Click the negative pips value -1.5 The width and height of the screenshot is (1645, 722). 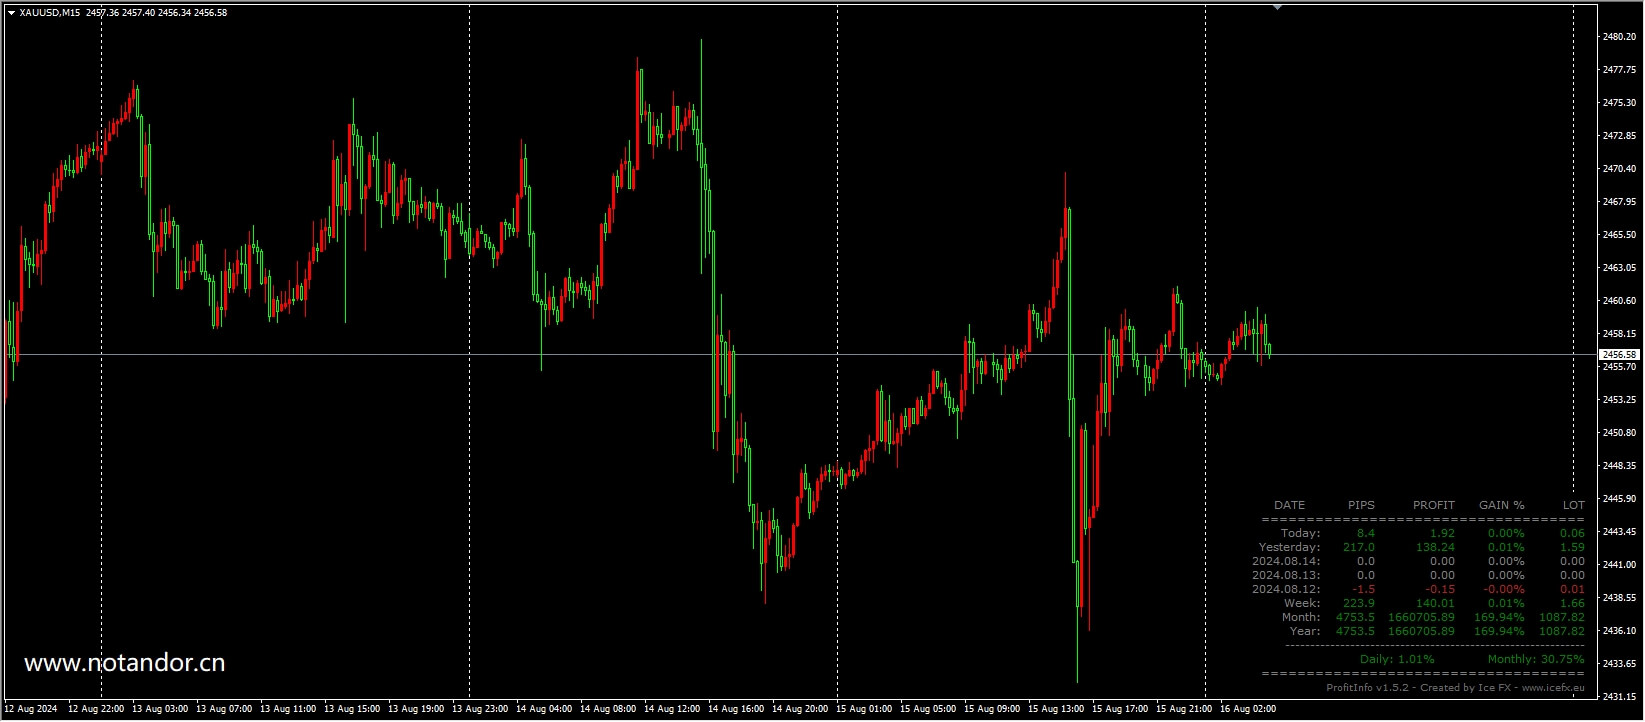coord(1364,589)
